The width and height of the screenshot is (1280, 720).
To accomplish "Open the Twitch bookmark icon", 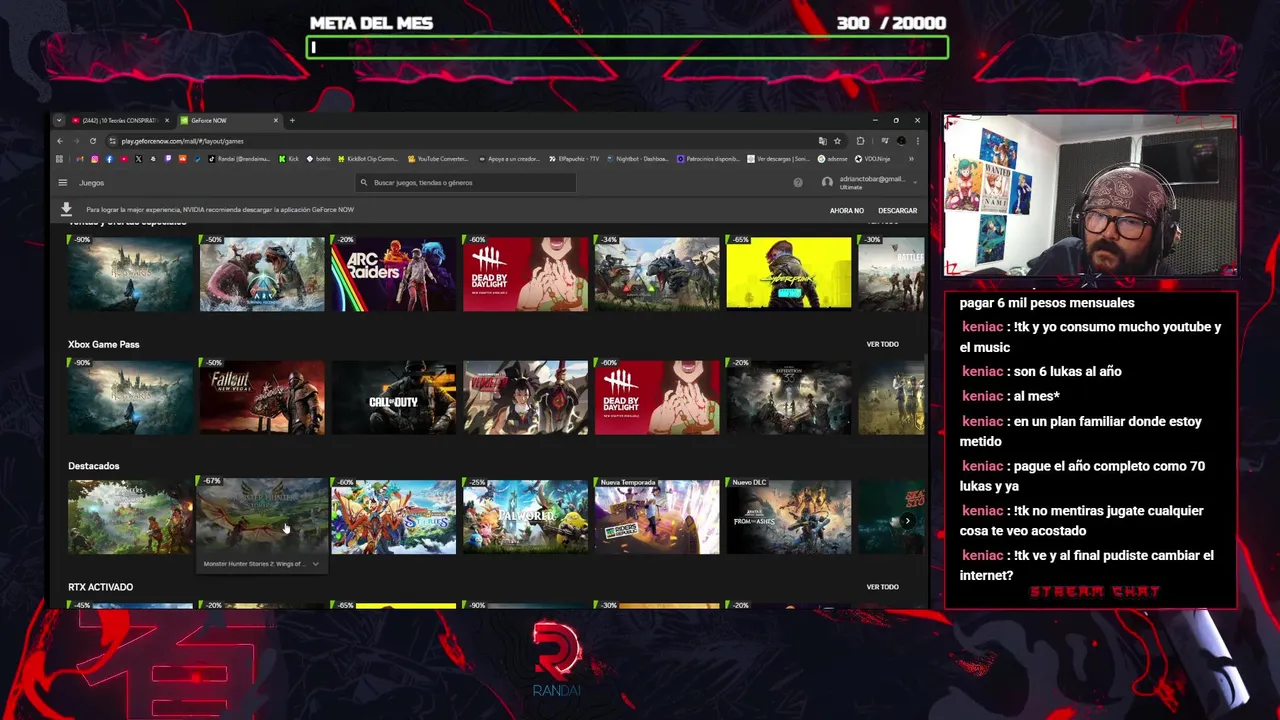I will click(168, 159).
